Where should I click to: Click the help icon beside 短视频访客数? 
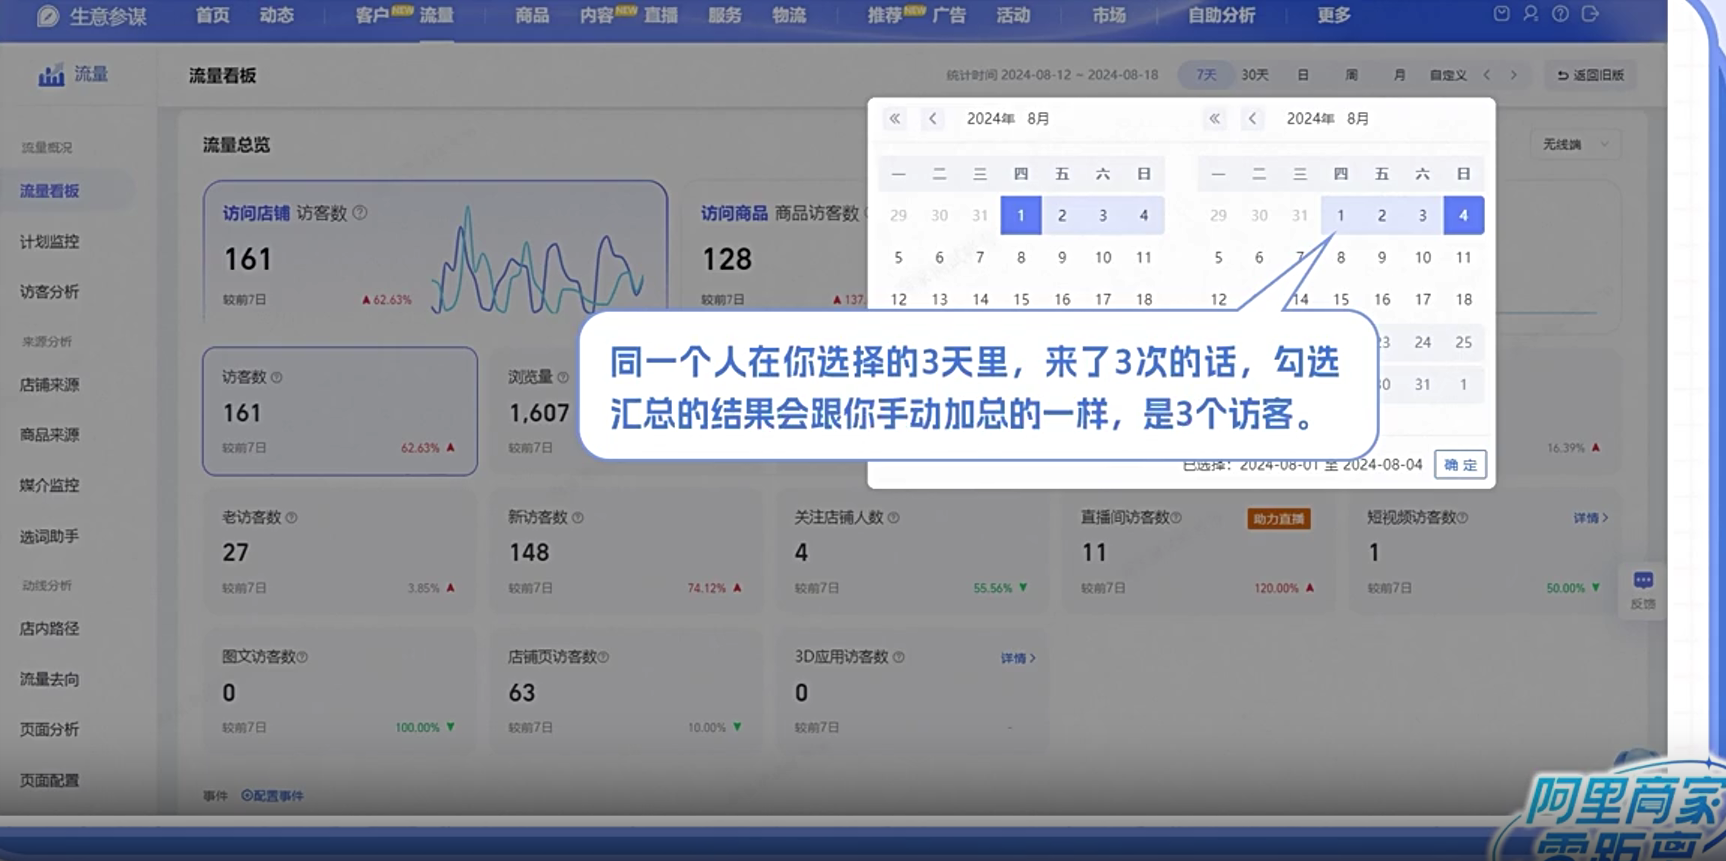point(1462,518)
